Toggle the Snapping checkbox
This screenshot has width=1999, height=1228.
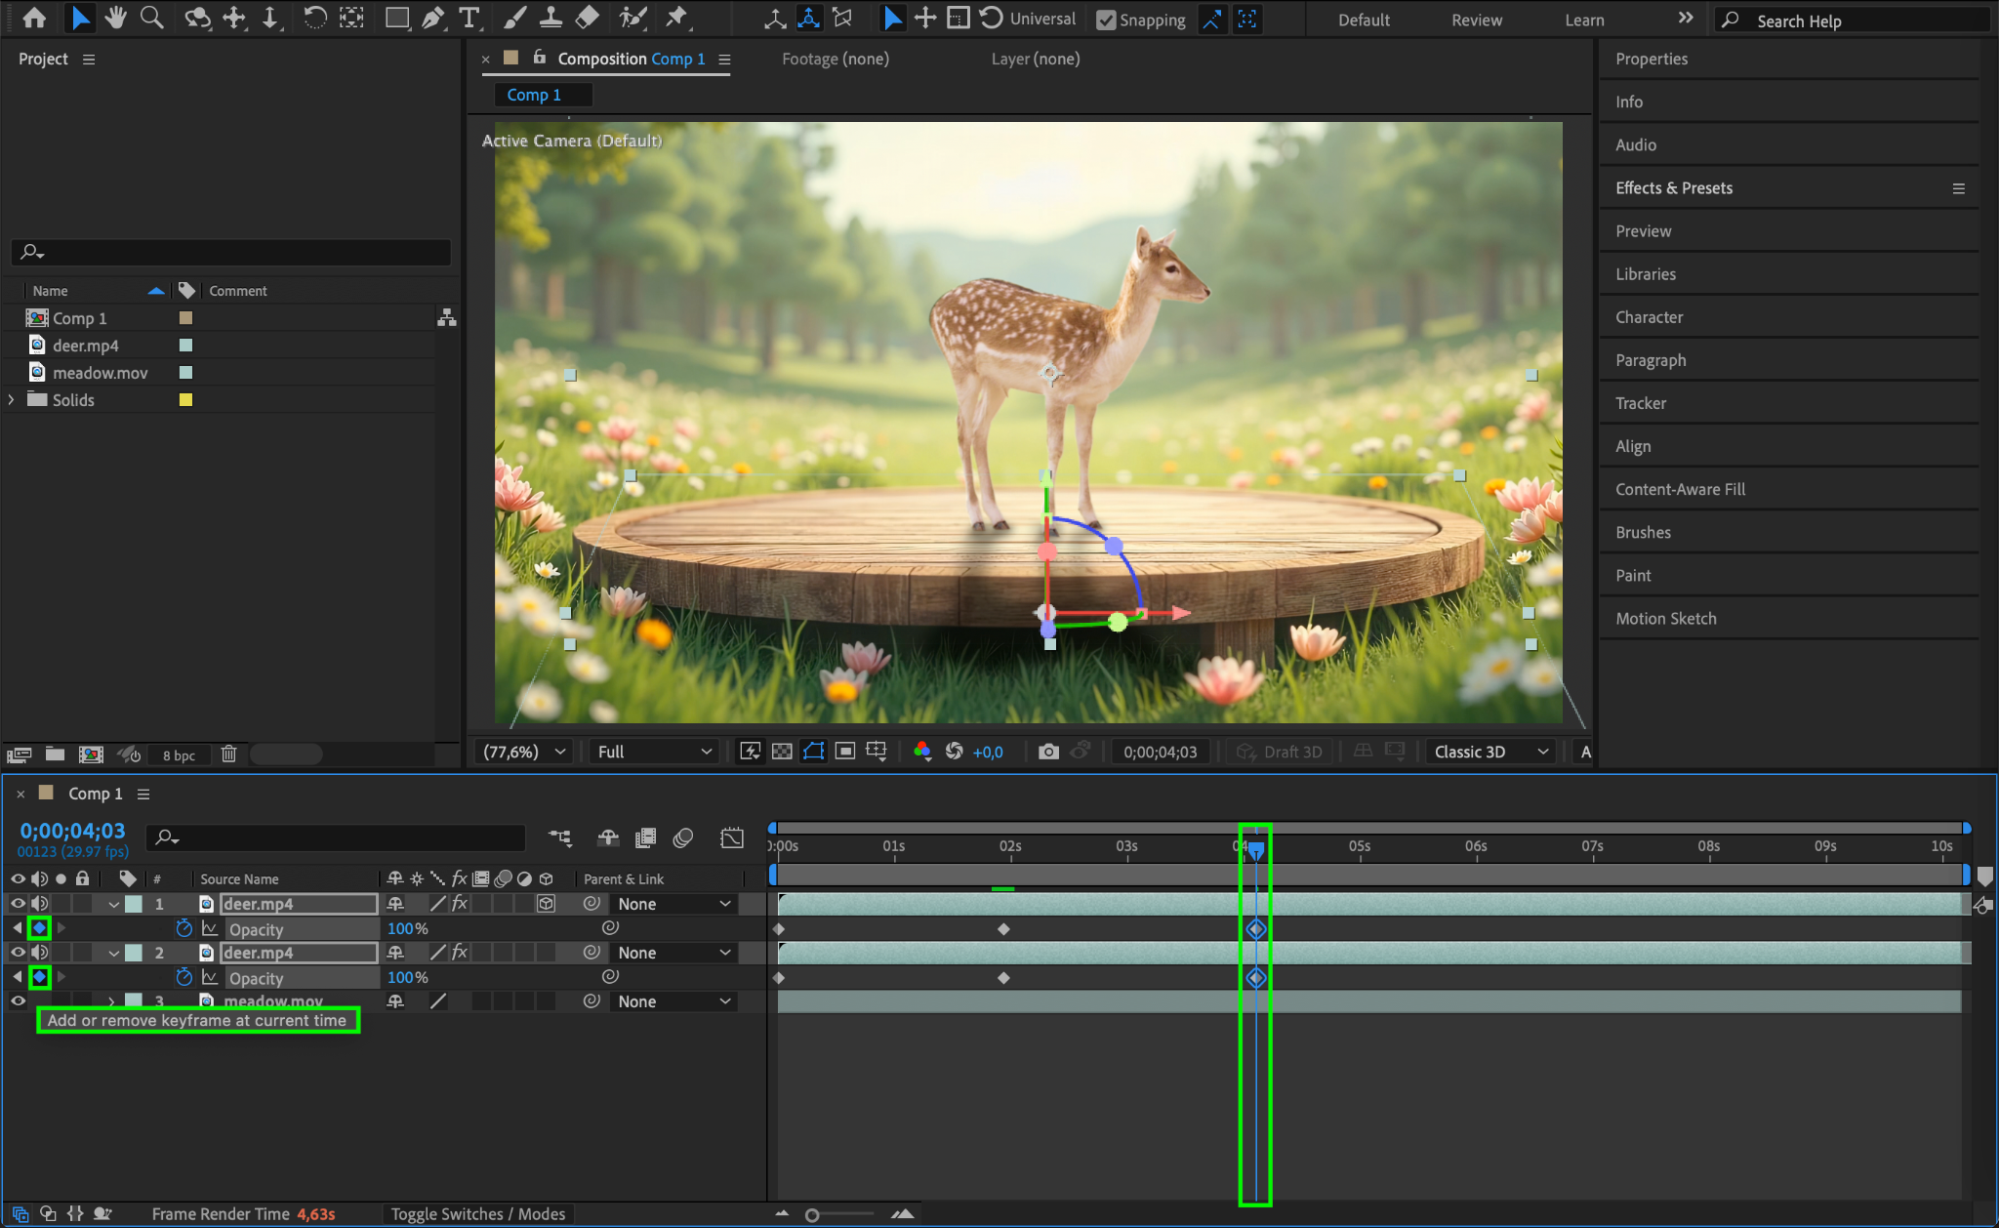pyautogui.click(x=1106, y=20)
